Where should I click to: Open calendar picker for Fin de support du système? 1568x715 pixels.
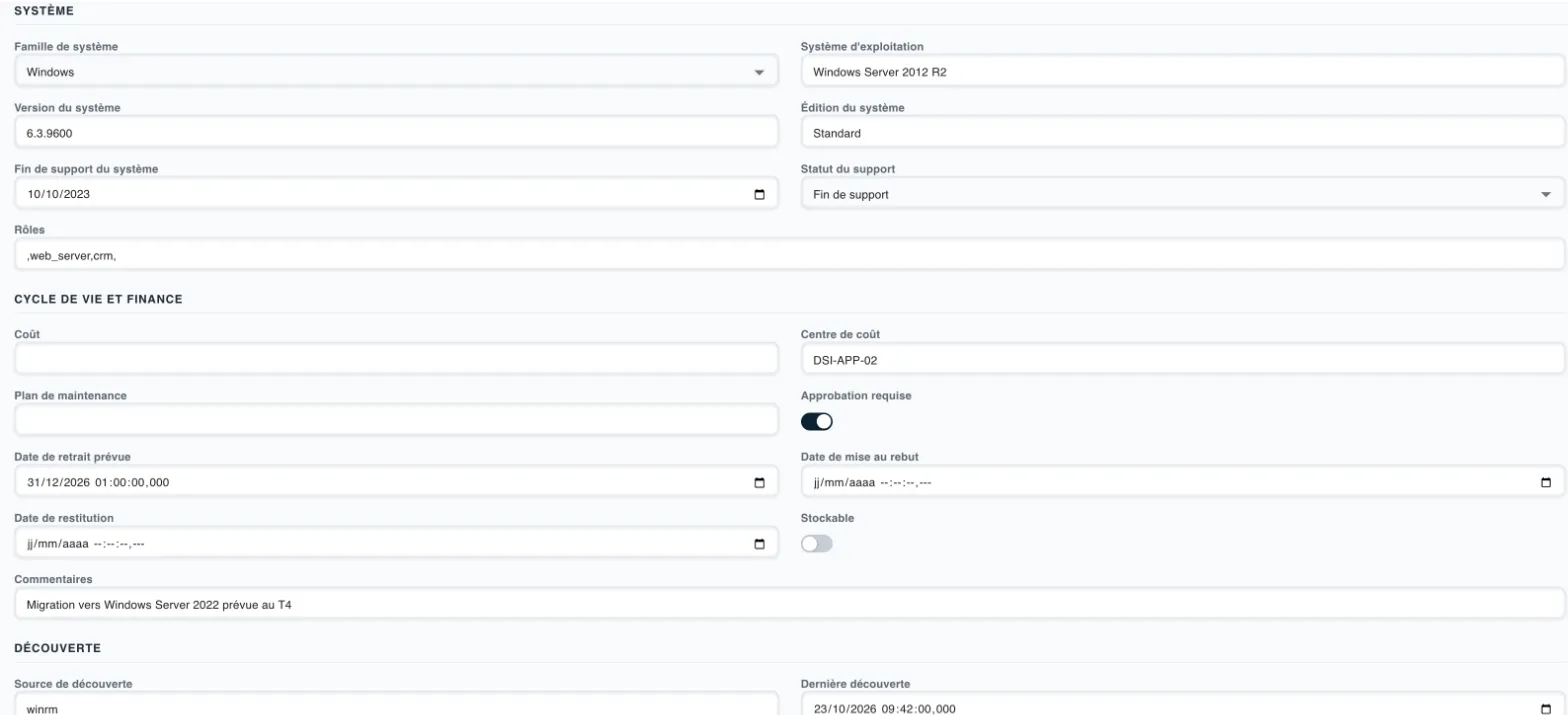click(x=759, y=195)
